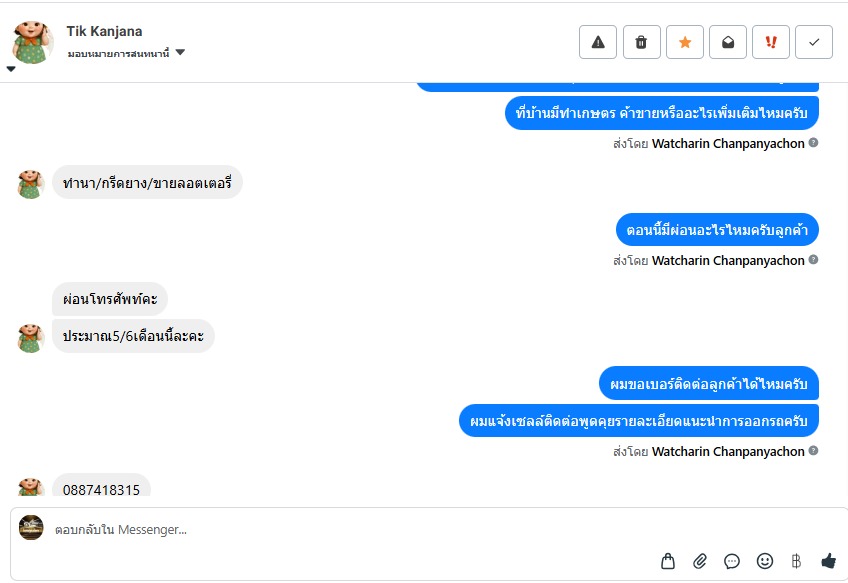
Task: Open the shopping bag icon in reply box
Action: tap(668, 561)
